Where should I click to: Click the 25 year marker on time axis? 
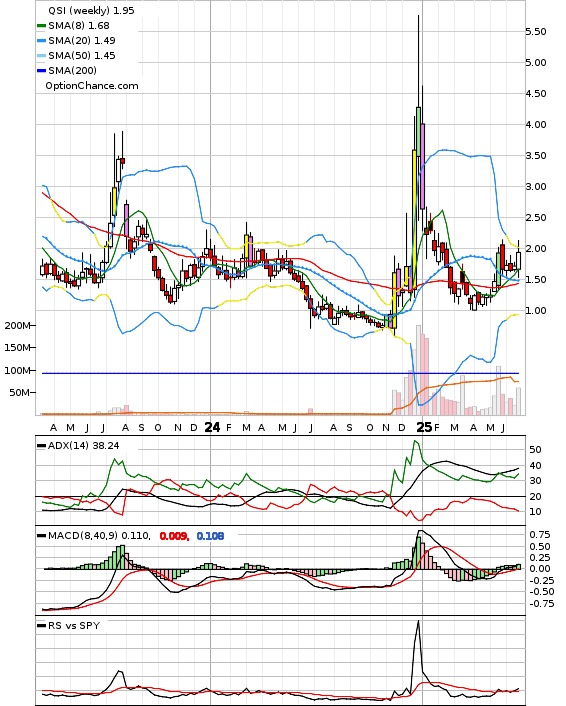coord(424,427)
